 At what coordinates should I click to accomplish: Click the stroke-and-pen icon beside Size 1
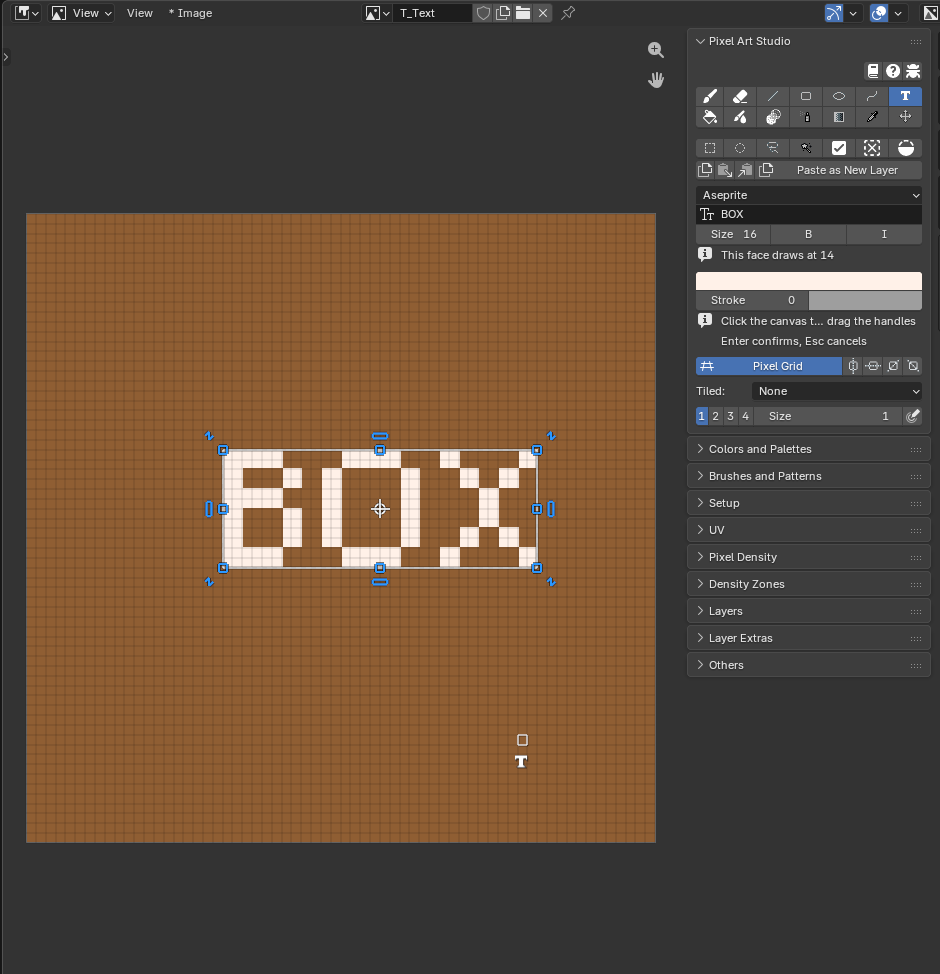coord(912,416)
